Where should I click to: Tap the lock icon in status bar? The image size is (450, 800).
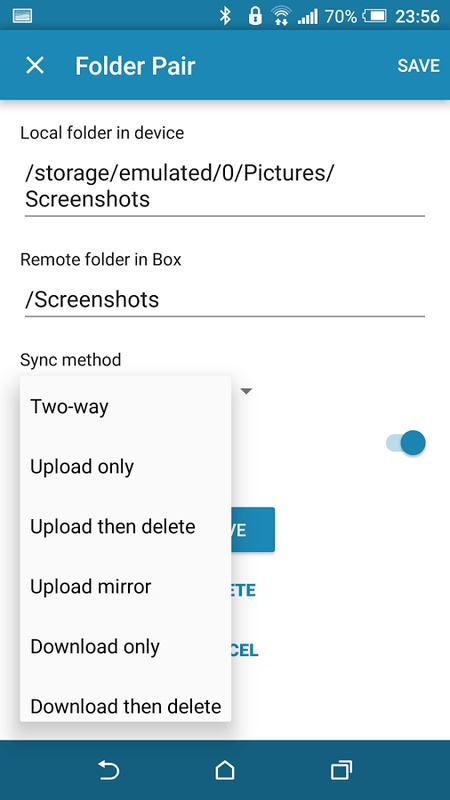[254, 16]
